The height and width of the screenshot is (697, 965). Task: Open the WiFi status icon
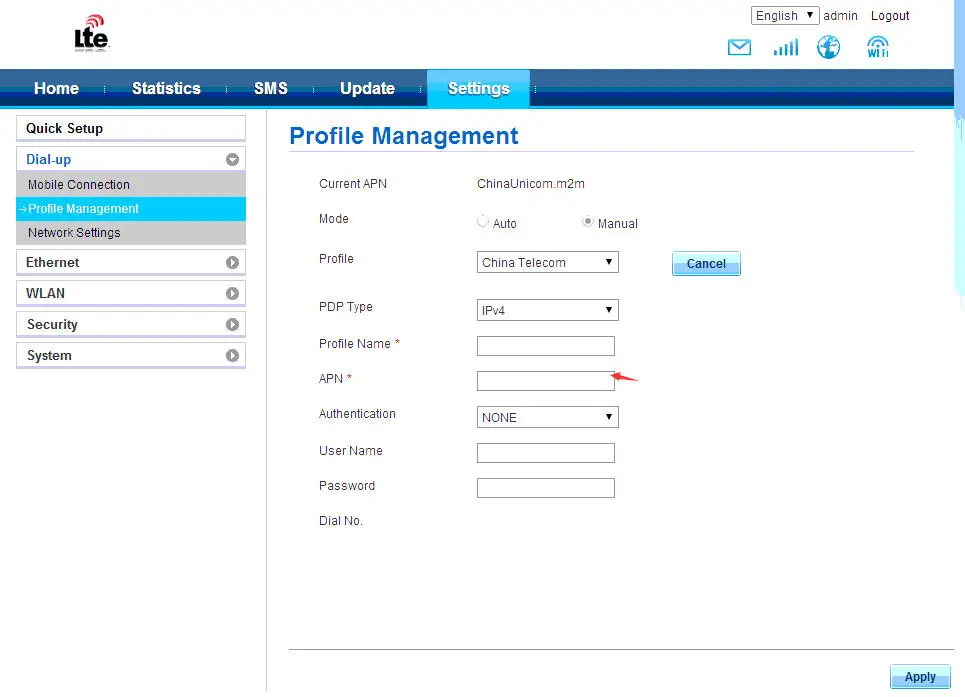click(x=878, y=47)
